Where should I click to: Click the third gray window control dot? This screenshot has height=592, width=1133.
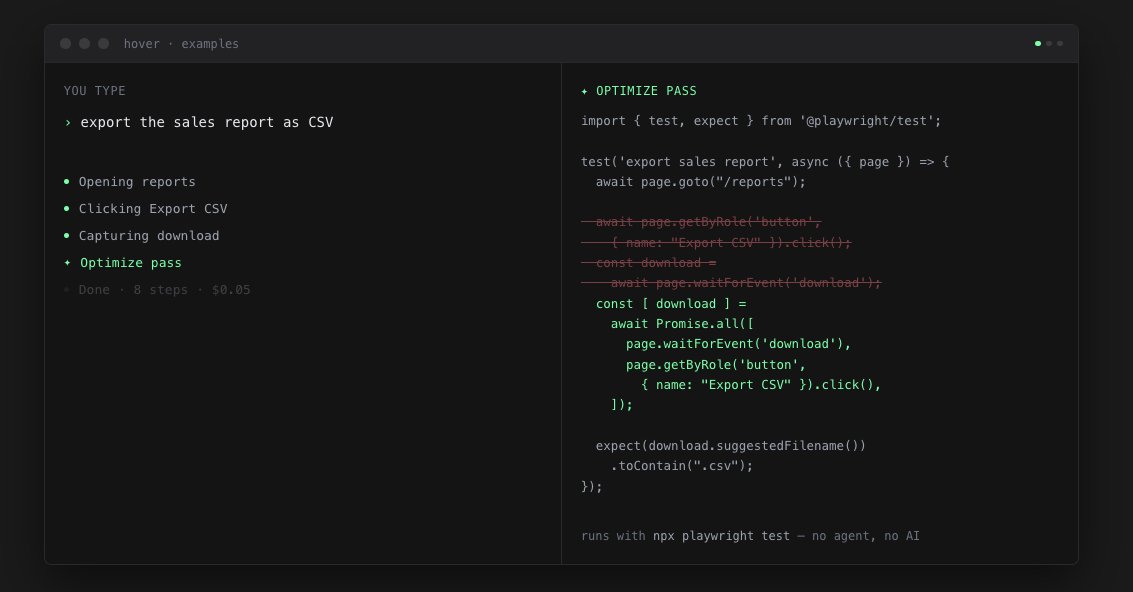point(103,43)
